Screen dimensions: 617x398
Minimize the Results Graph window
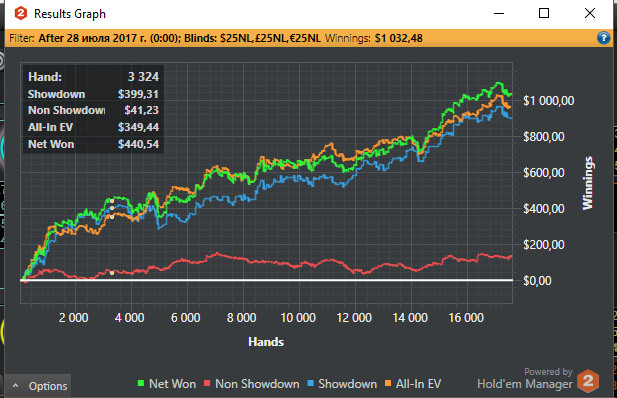point(499,13)
